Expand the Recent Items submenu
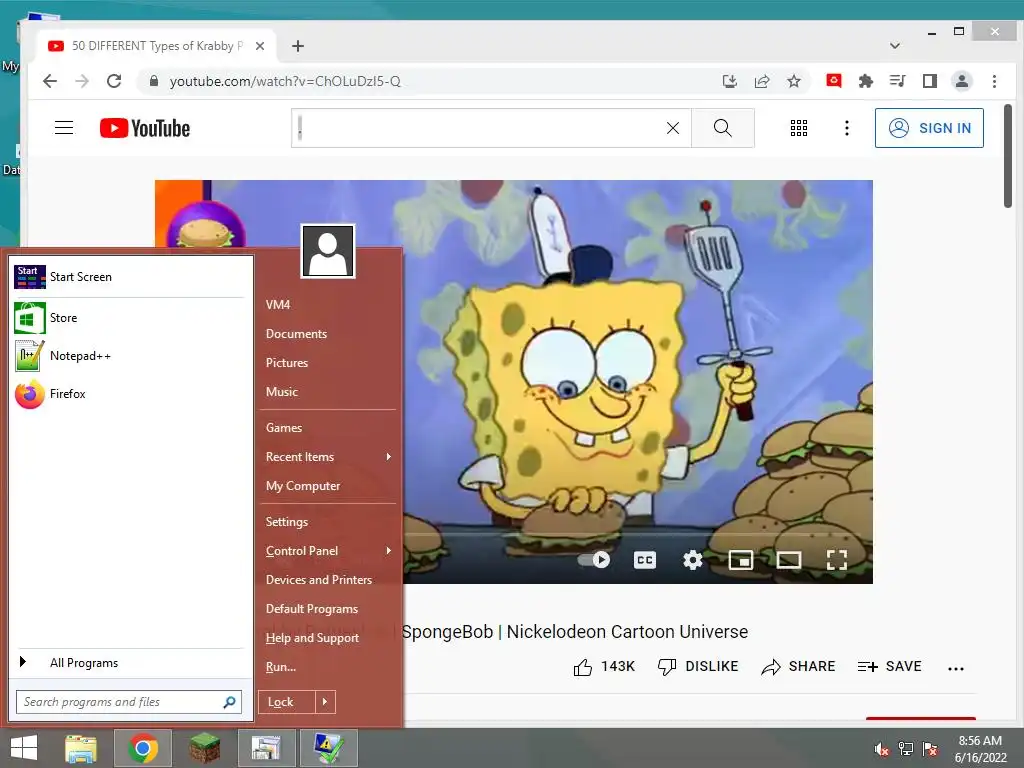1024x768 pixels. [328, 456]
